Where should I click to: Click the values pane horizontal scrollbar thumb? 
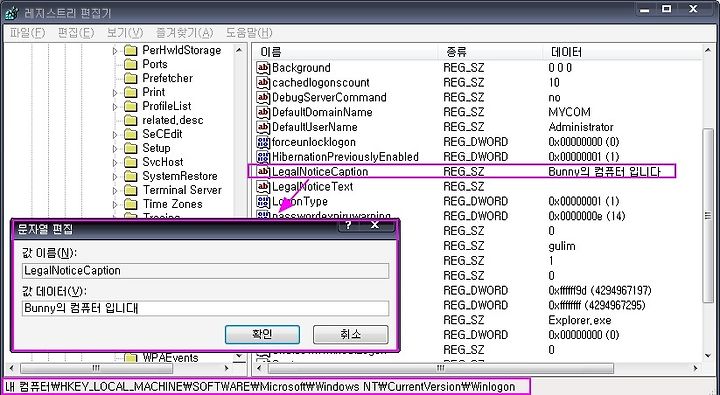[x=441, y=368]
